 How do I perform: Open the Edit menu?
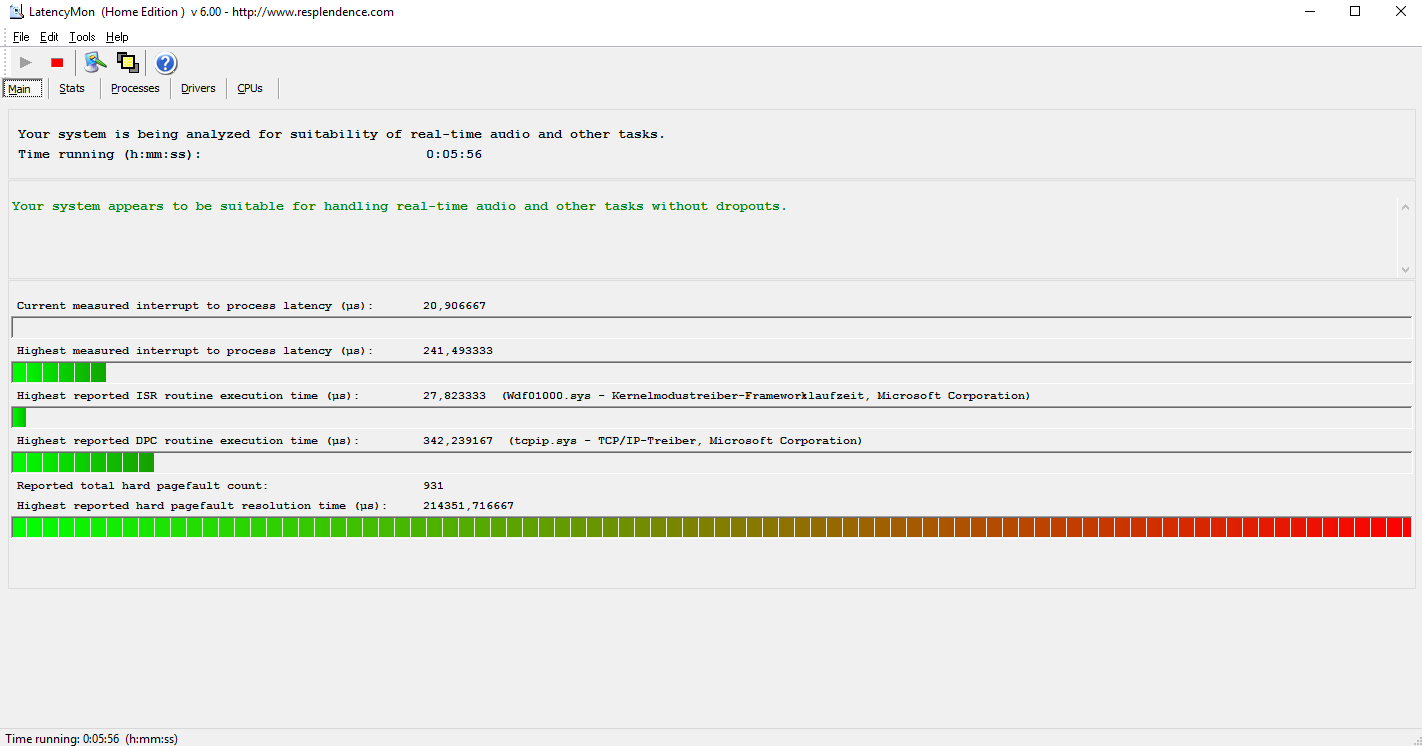pos(49,37)
